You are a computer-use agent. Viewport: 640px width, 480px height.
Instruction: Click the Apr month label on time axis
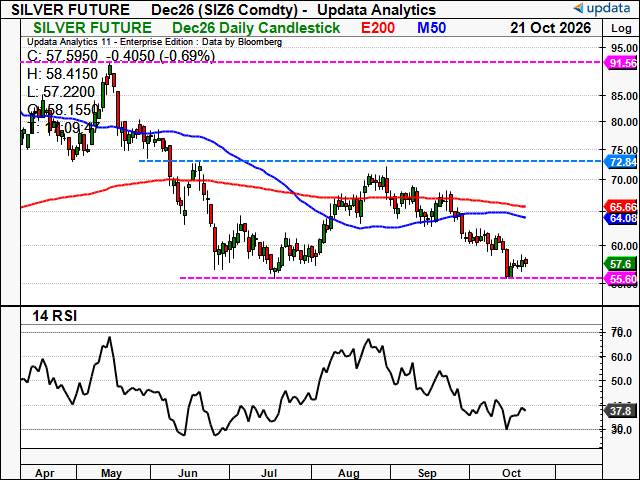(44, 473)
